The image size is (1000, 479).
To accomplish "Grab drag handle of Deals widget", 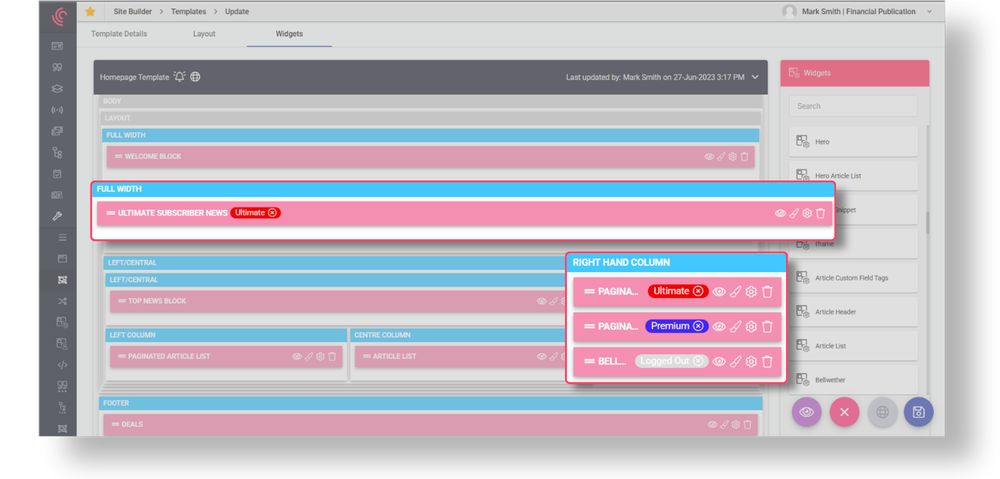I will (115, 424).
